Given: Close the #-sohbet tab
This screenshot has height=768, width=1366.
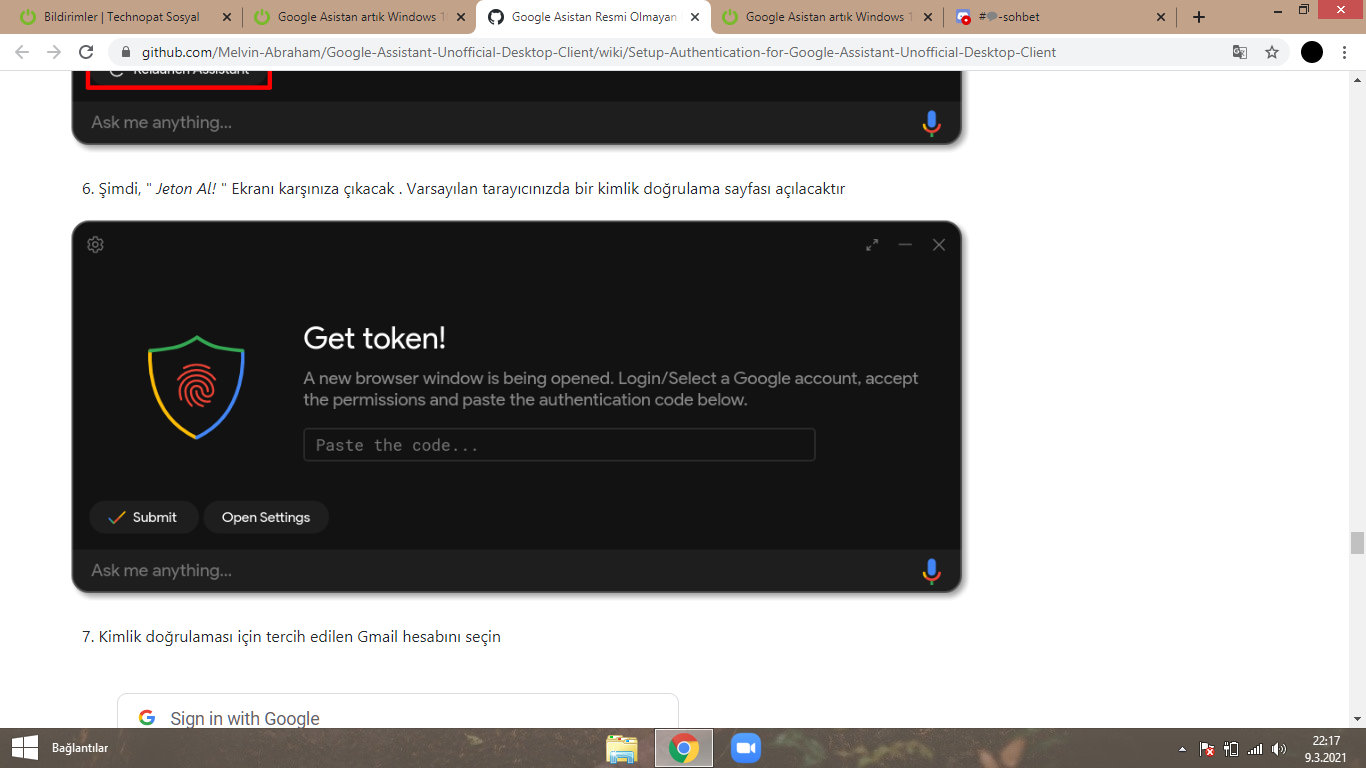Looking at the screenshot, I should 1161,17.
